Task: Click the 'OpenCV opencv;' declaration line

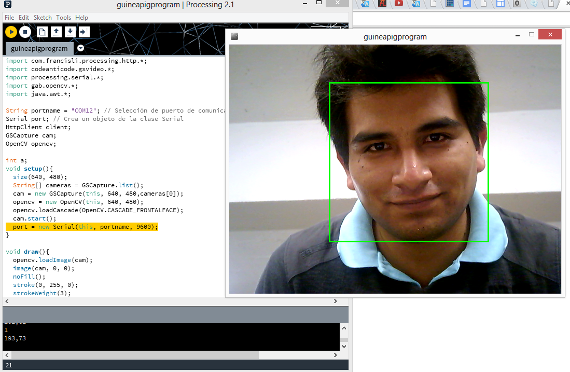Action: 31,144
